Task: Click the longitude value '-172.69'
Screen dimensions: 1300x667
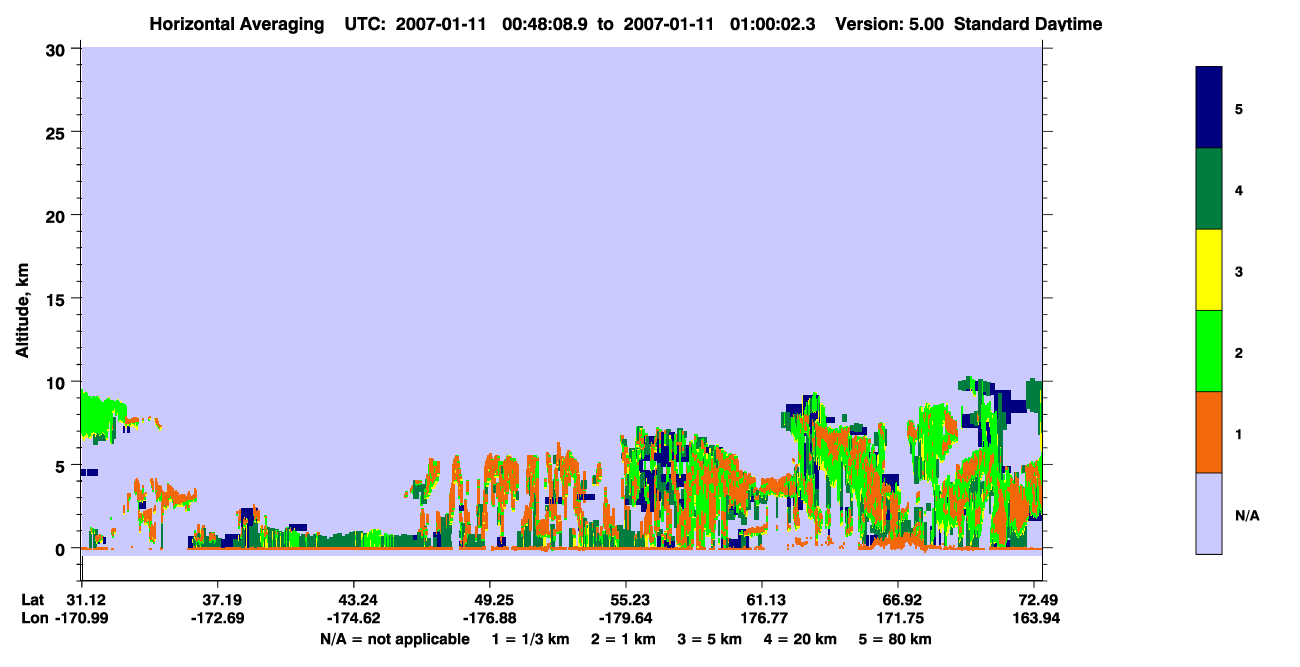Action: pyautogui.click(x=217, y=618)
